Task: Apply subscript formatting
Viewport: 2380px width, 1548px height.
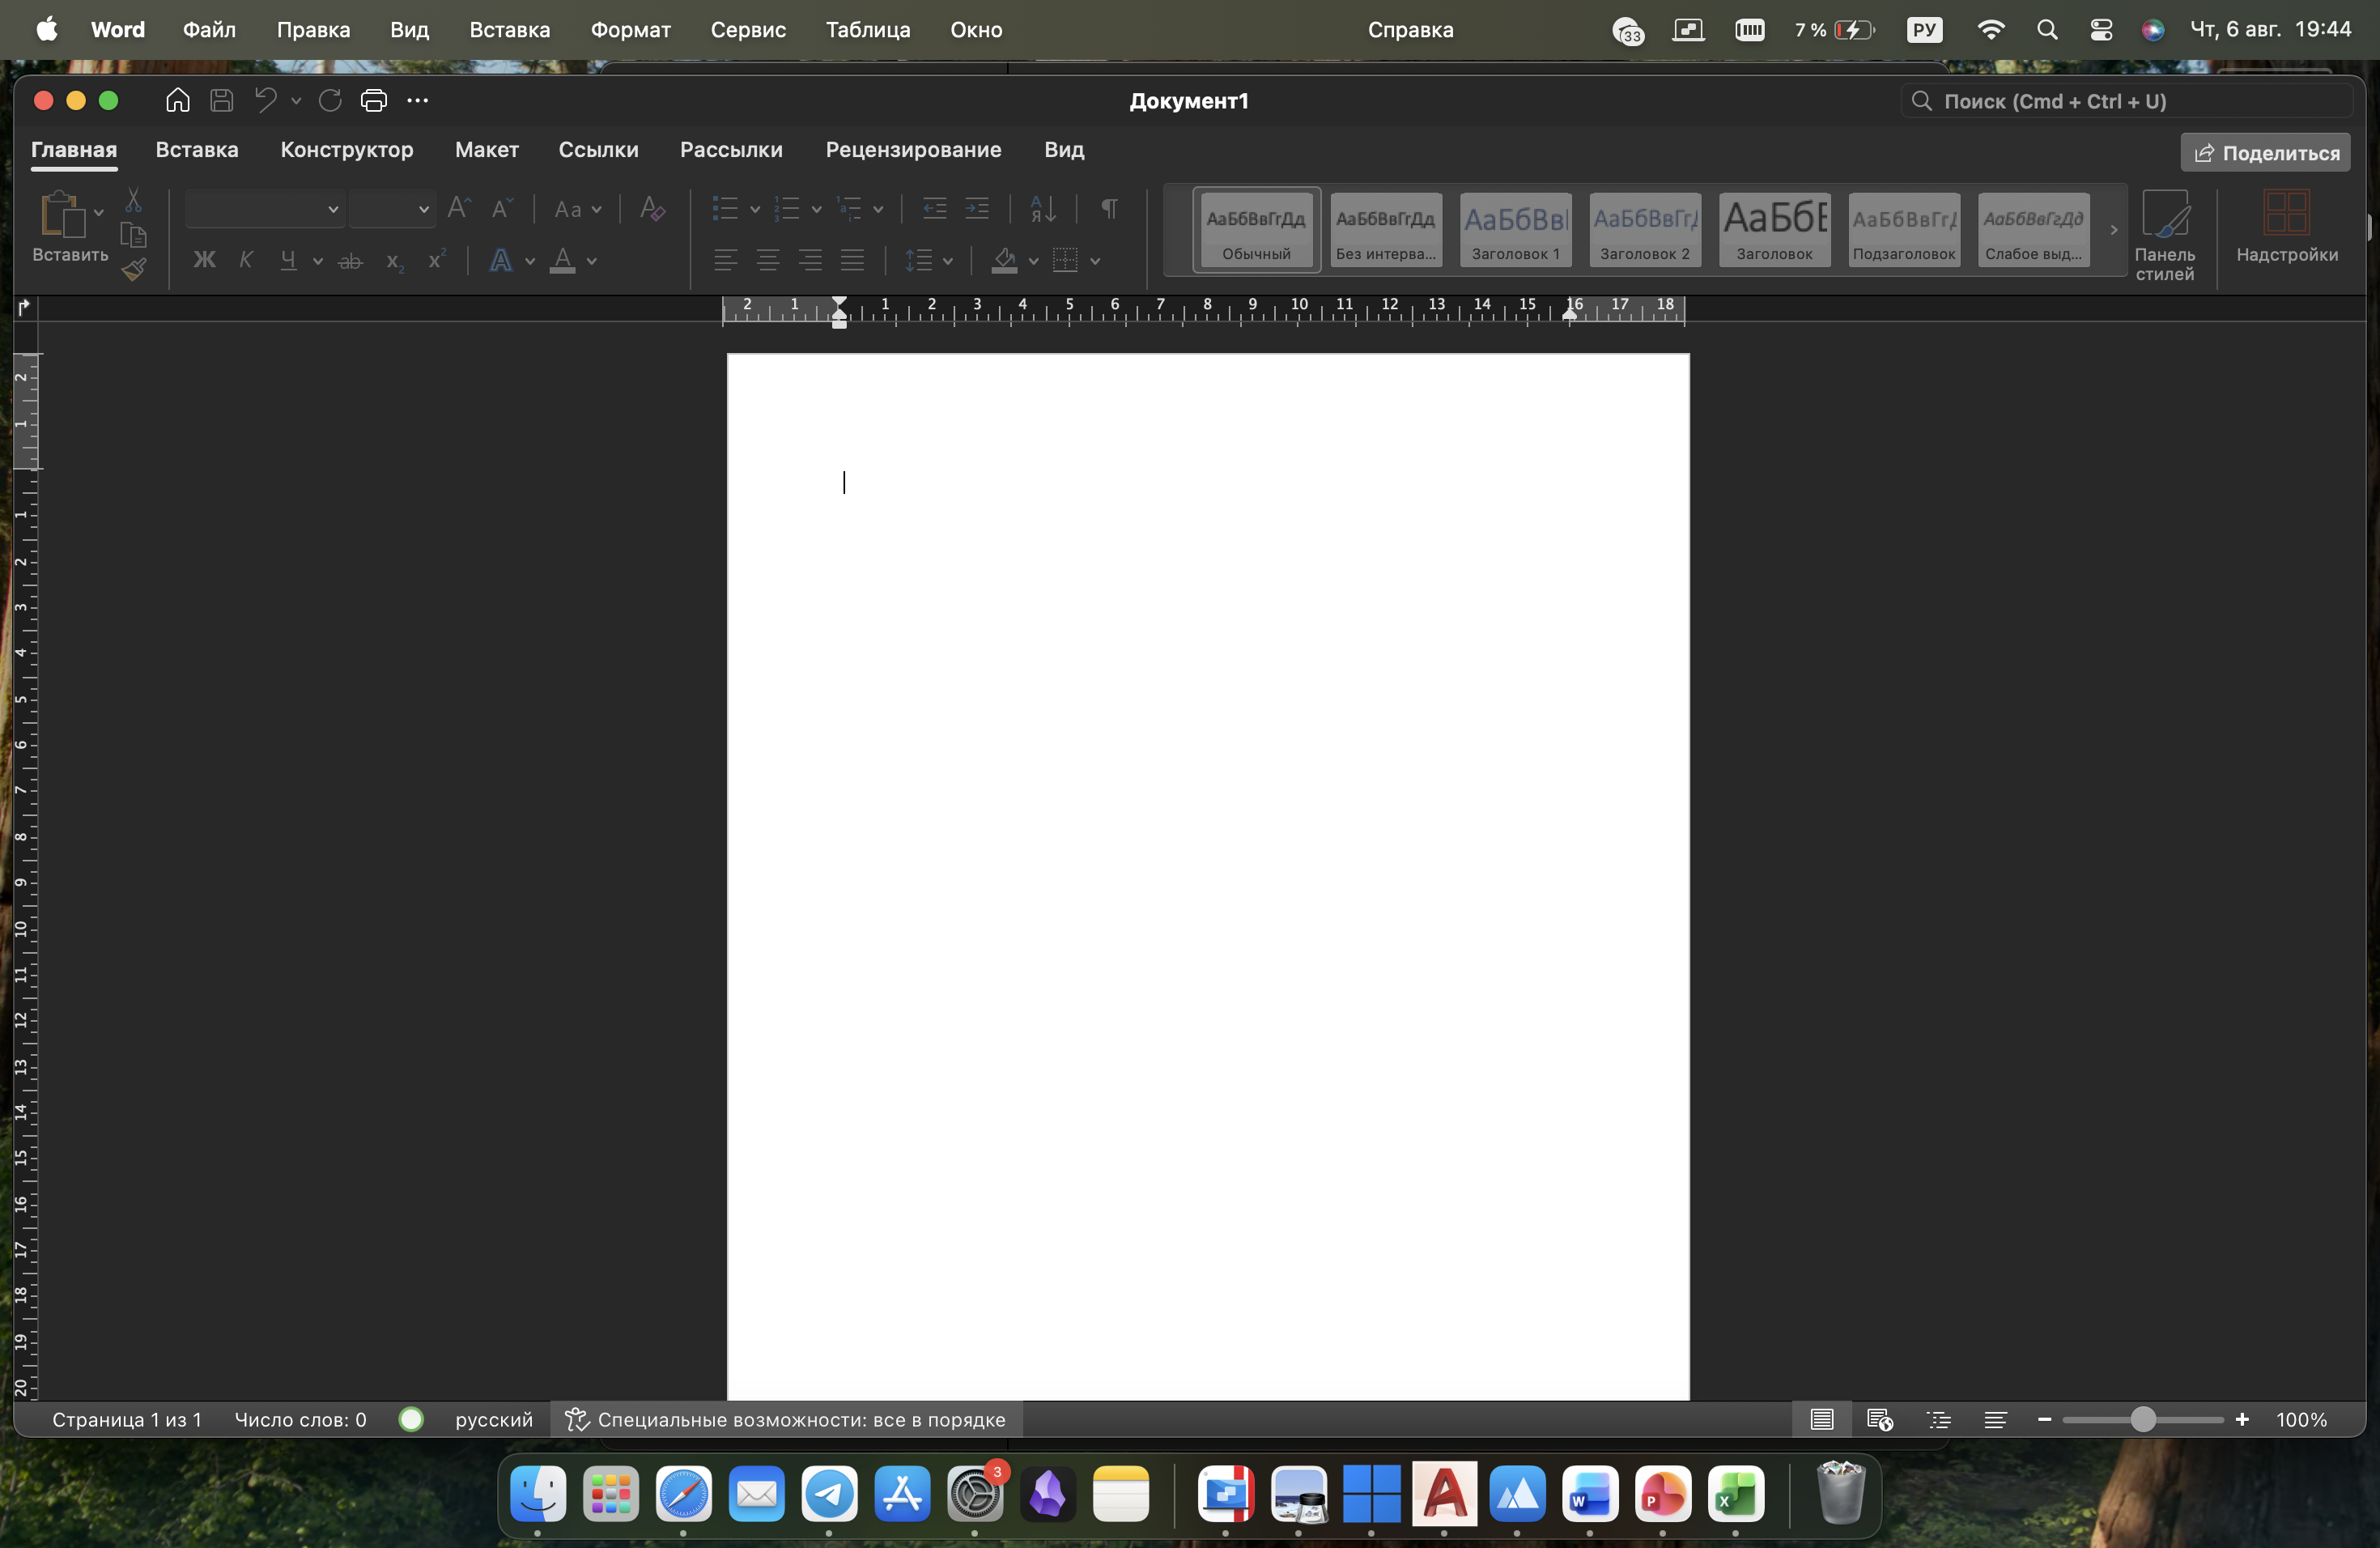Action: tap(394, 261)
